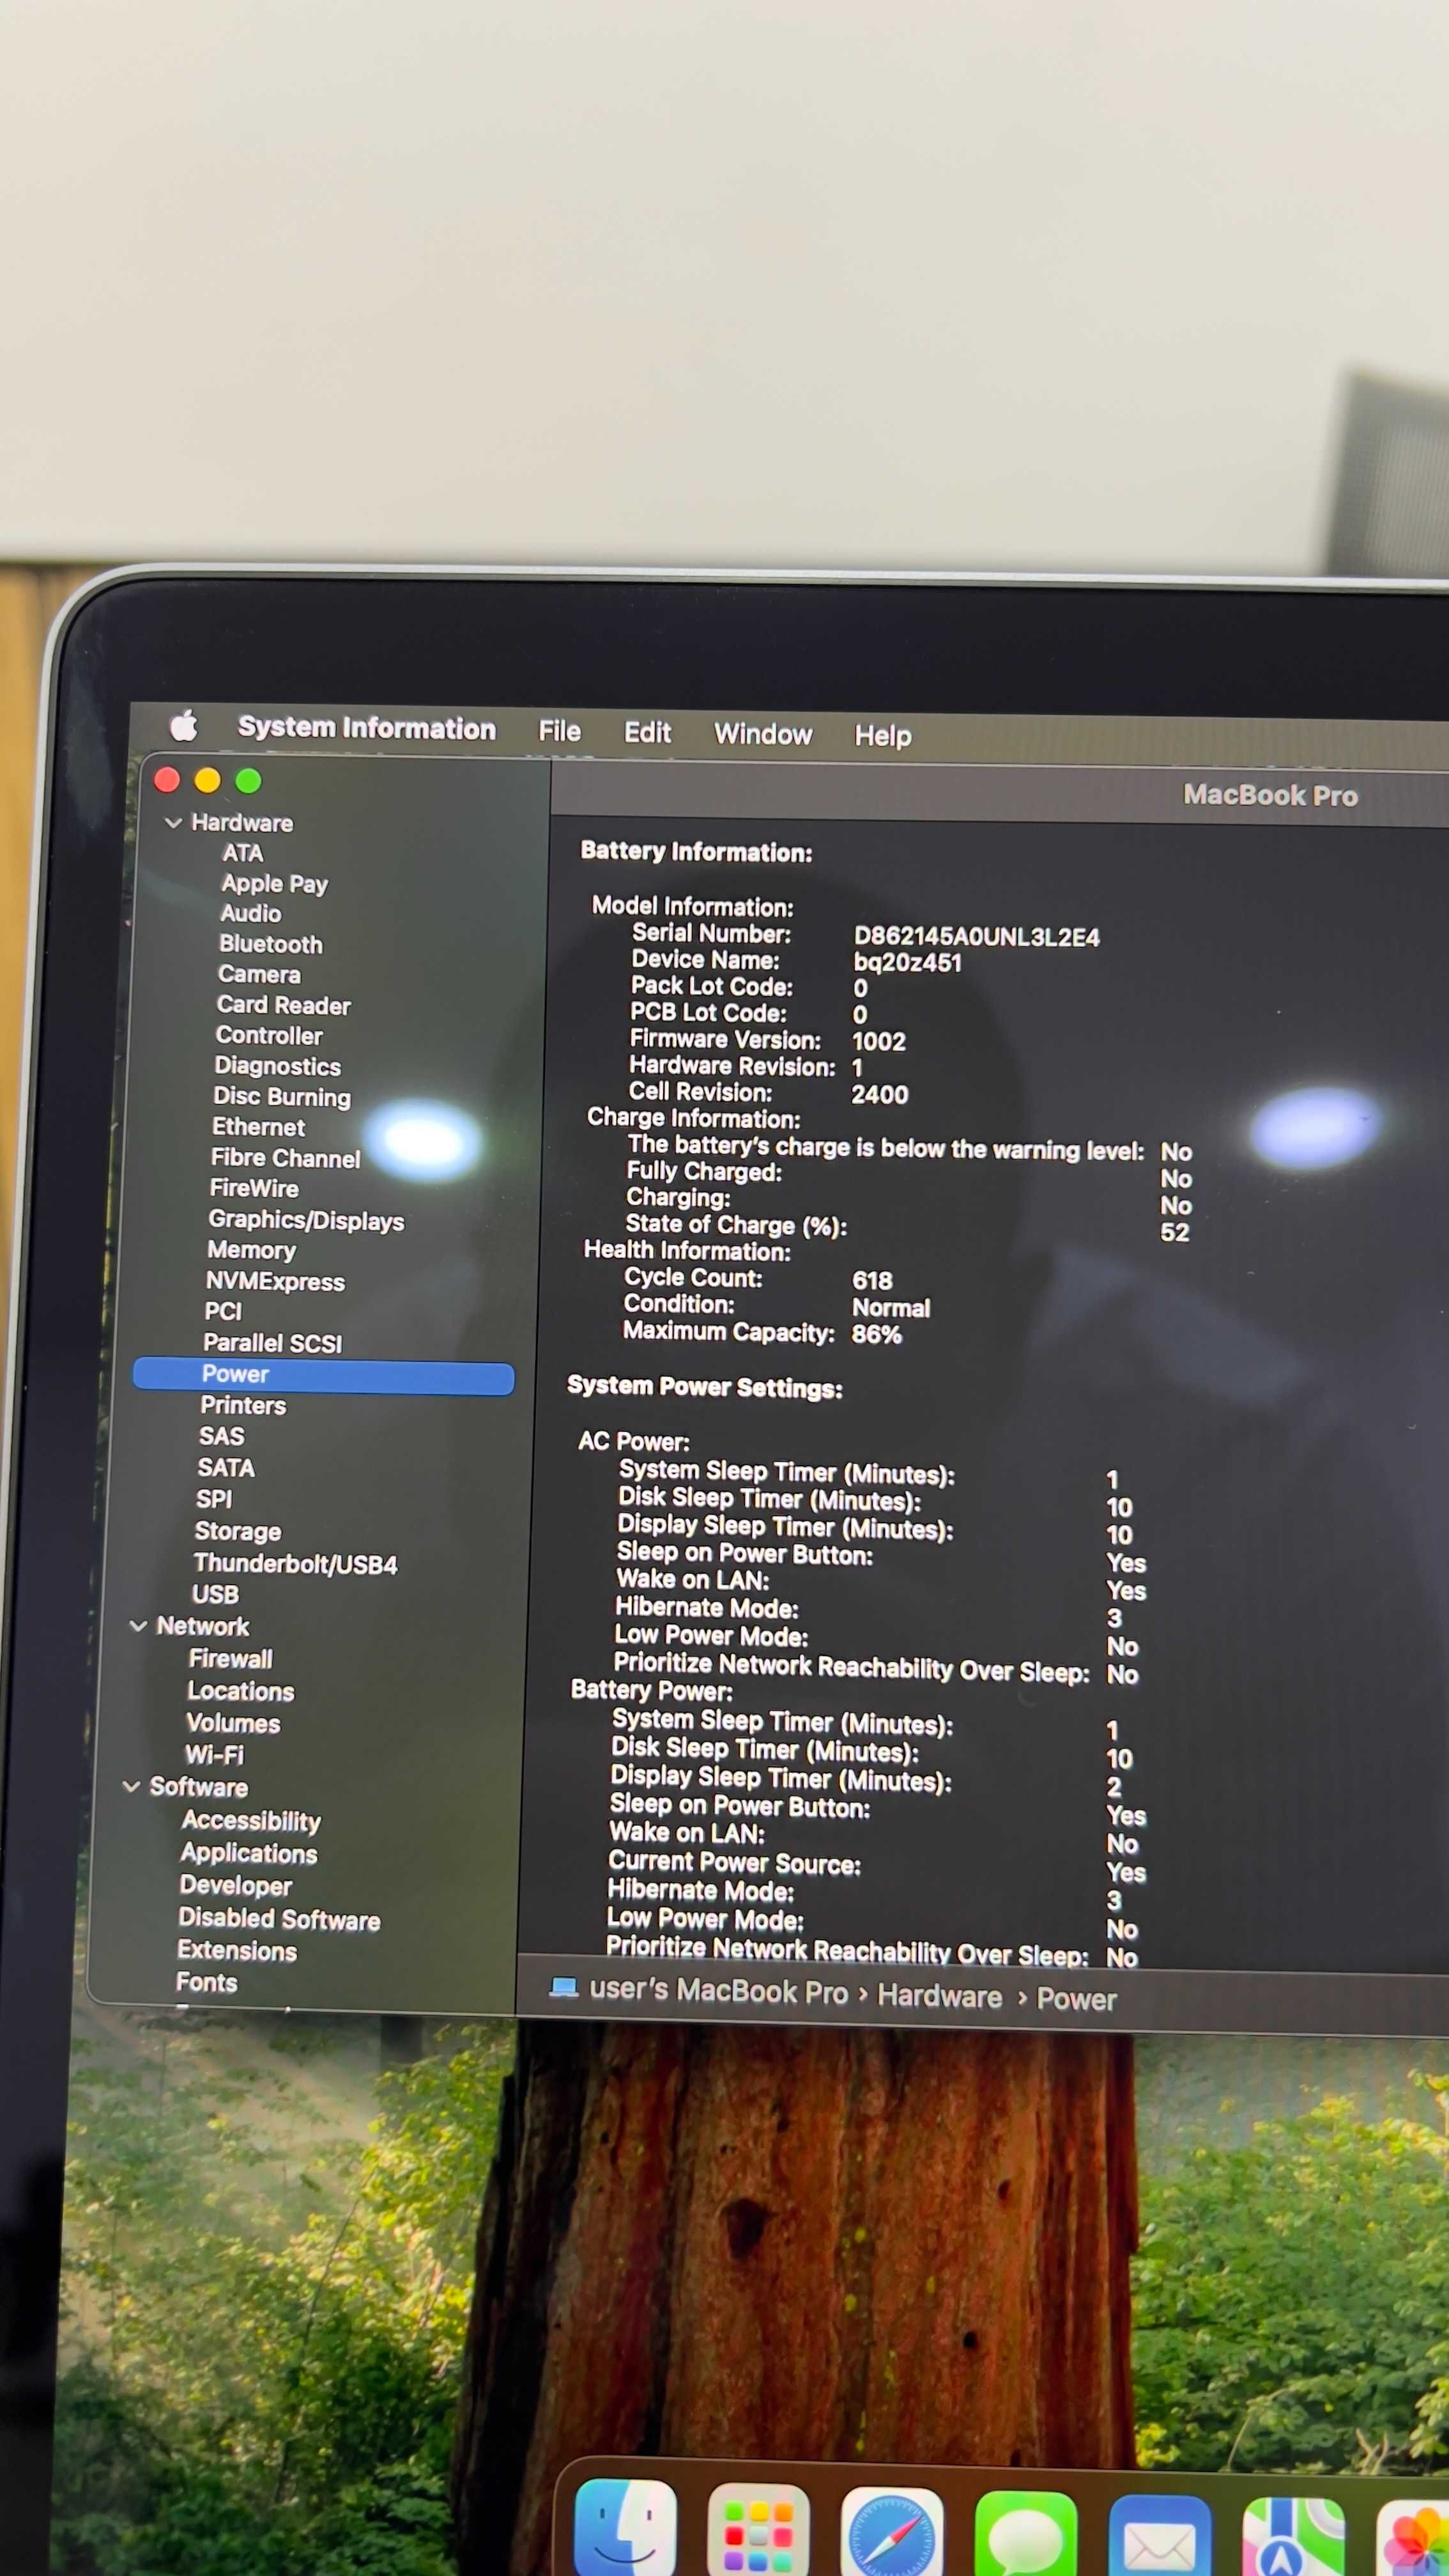Select Printers in the sidebar
This screenshot has width=1449, height=2576.
(243, 1405)
